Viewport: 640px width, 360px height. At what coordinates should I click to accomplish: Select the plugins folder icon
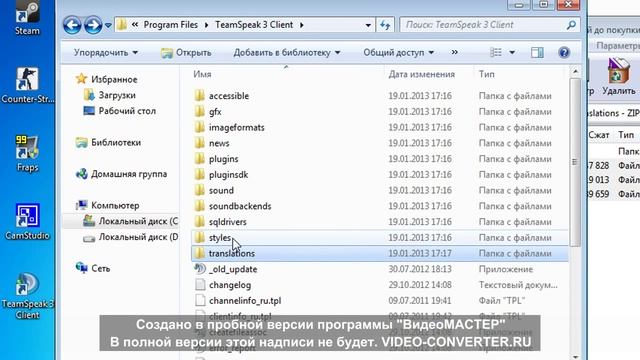click(200, 159)
